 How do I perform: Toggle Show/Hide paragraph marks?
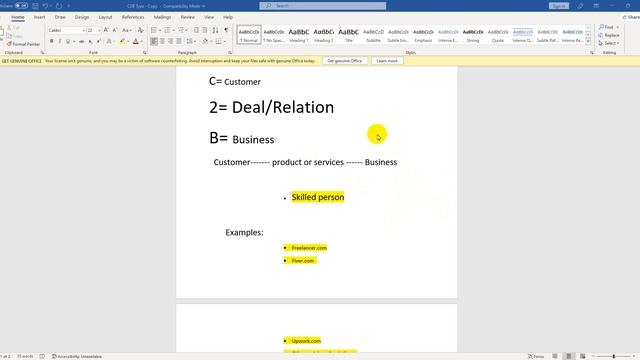tap(226, 30)
